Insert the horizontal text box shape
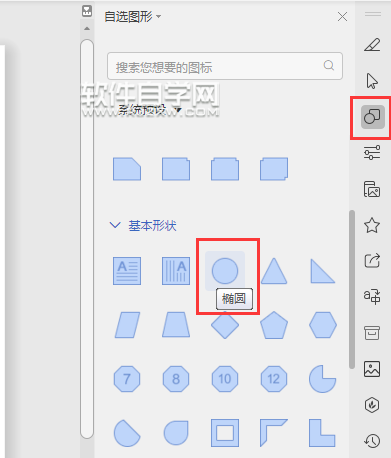Viewport: 391px width, 458px height. tap(127, 271)
